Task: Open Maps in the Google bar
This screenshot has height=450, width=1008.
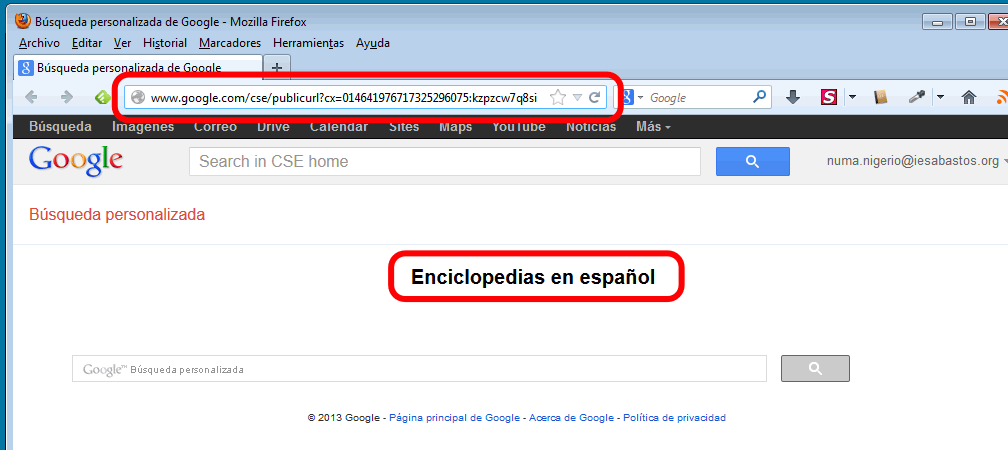Action: [456, 127]
